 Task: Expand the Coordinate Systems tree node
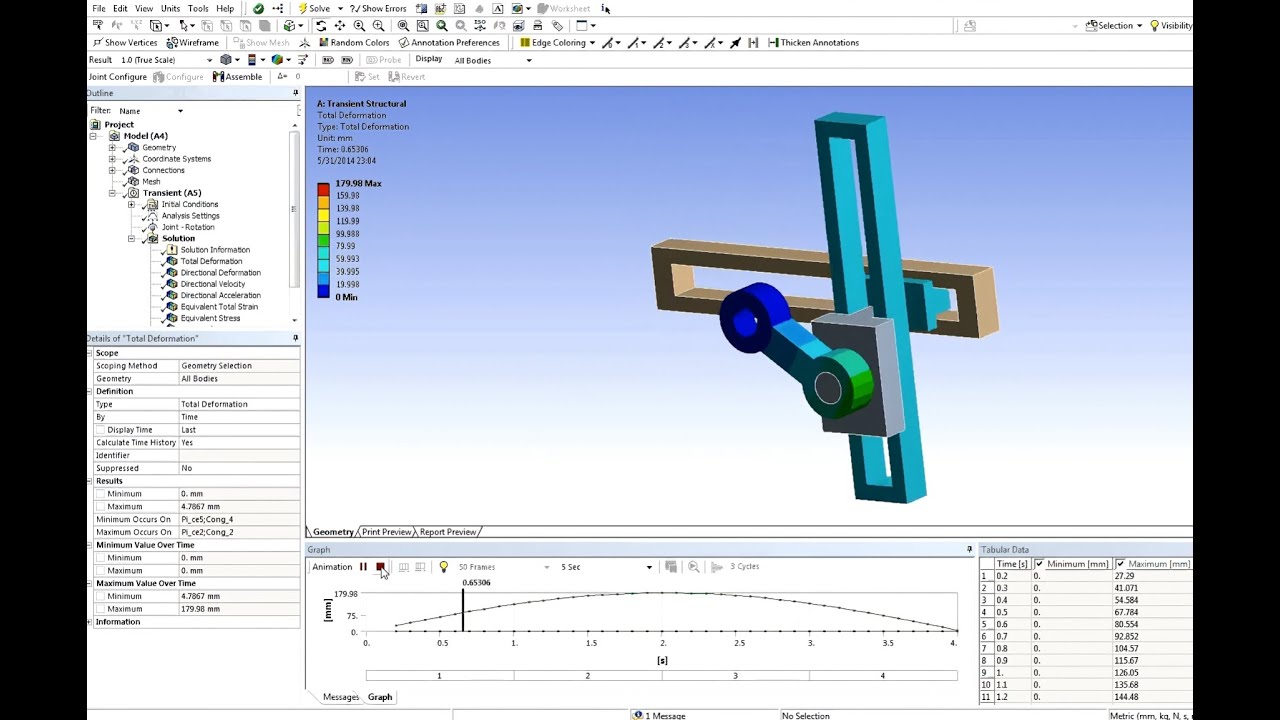(113, 159)
